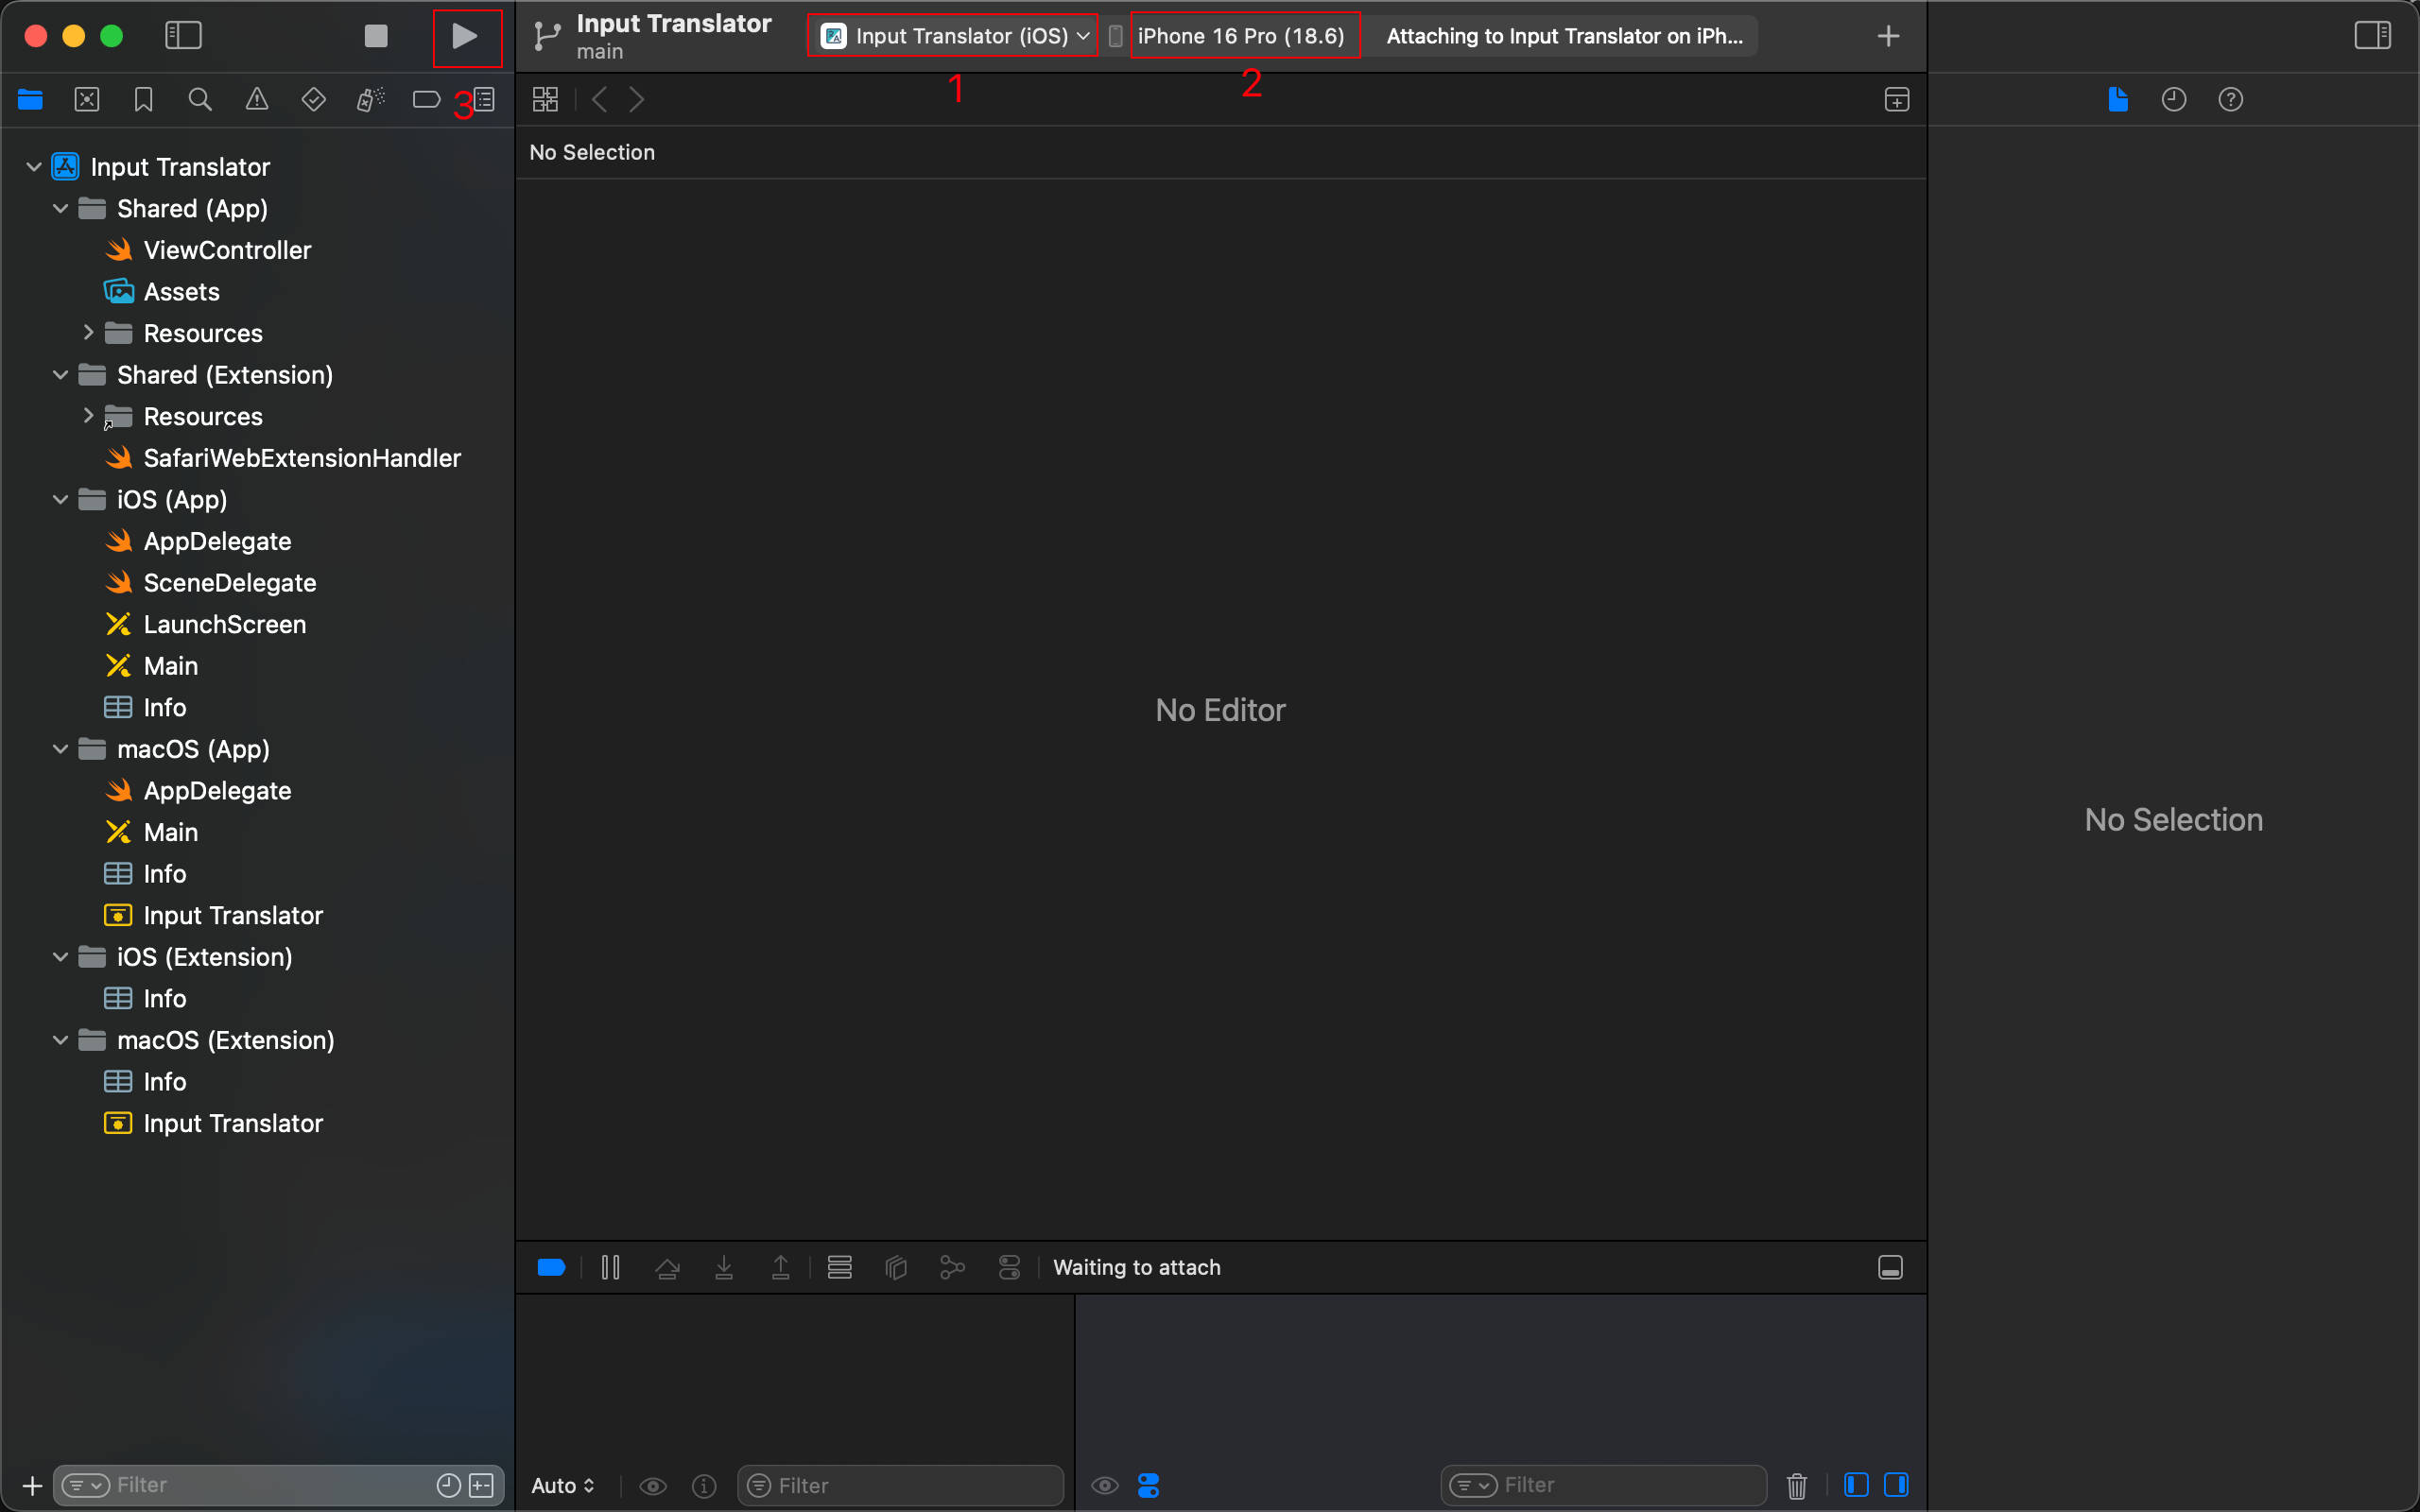Add a new file with navigator plus
This screenshot has width=2420, height=1512.
pos(32,1485)
